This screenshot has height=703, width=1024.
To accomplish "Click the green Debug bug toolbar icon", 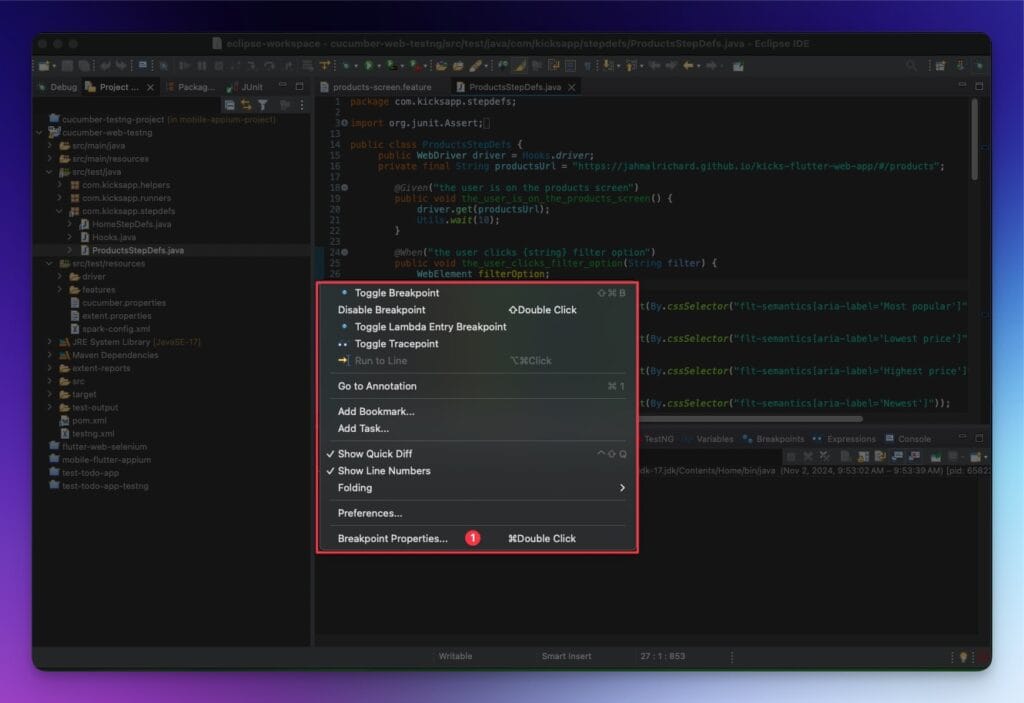I will click(x=346, y=65).
